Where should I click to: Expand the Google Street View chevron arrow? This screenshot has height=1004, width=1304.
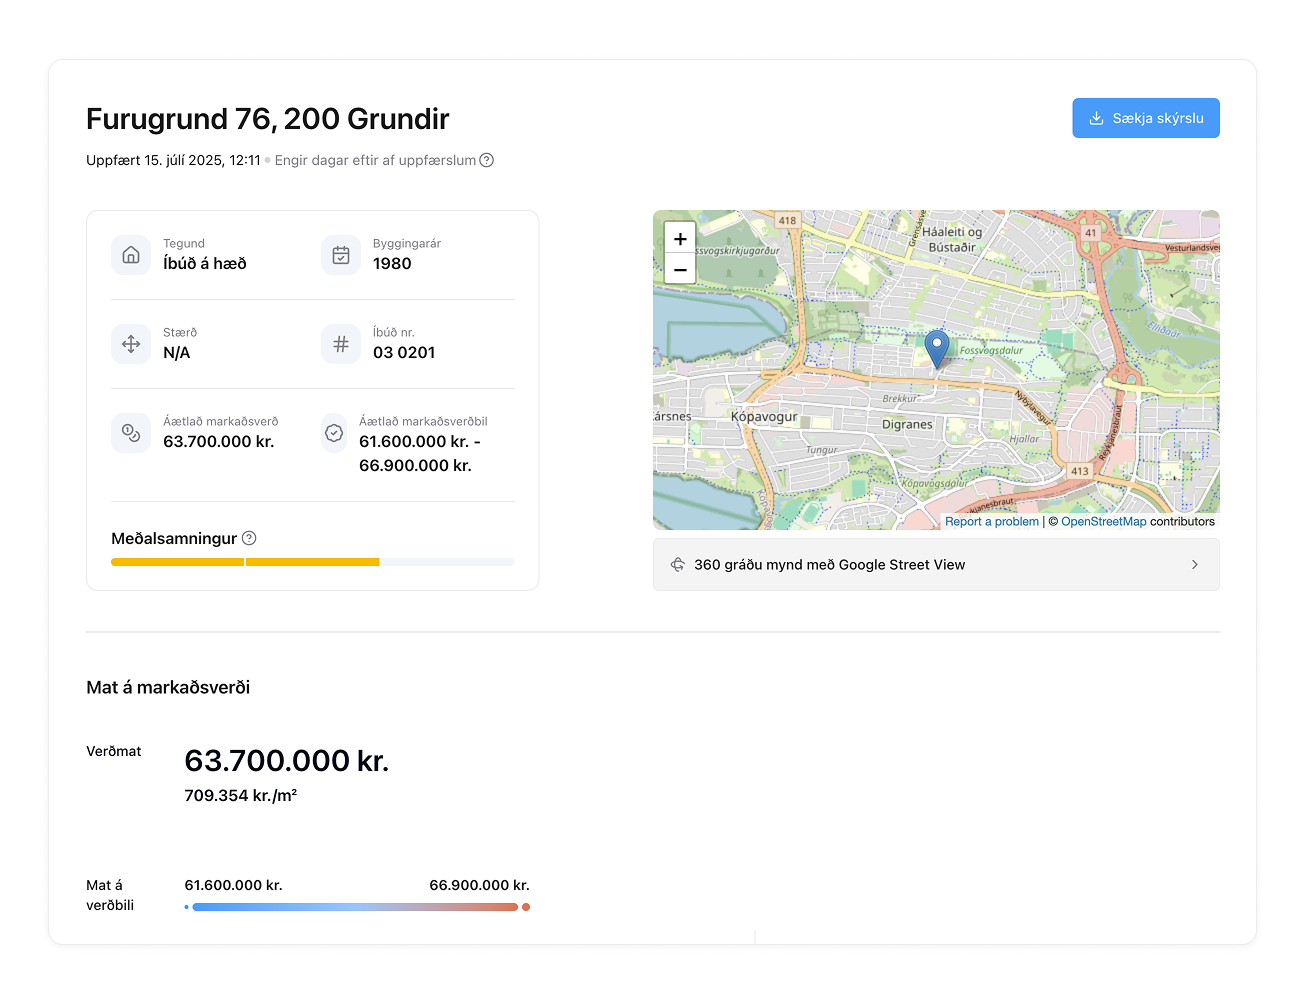(x=1194, y=565)
